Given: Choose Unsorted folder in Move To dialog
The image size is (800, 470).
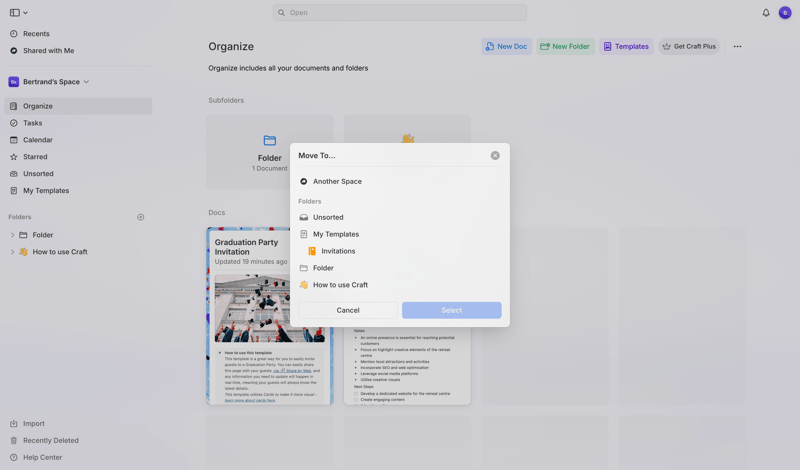Looking at the screenshot, I should tap(328, 217).
